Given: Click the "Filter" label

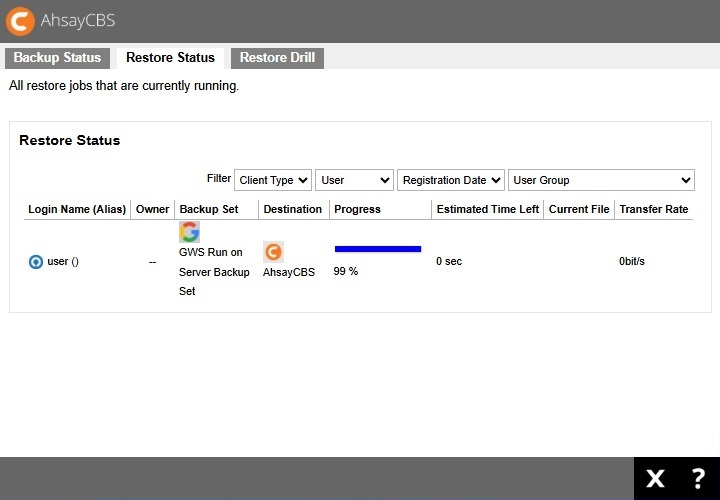Looking at the screenshot, I should (x=219, y=178).
